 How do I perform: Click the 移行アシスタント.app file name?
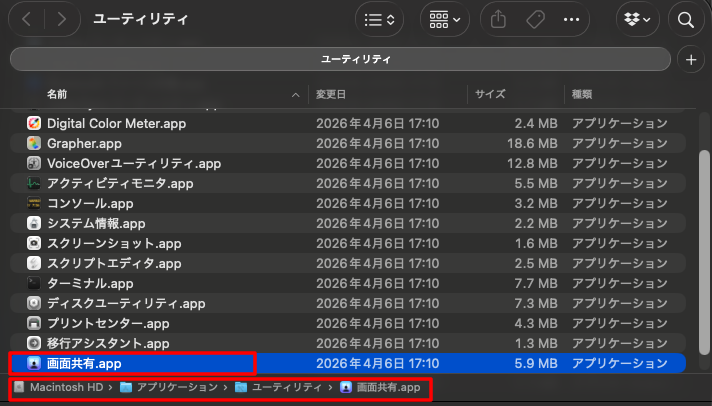click(x=109, y=343)
